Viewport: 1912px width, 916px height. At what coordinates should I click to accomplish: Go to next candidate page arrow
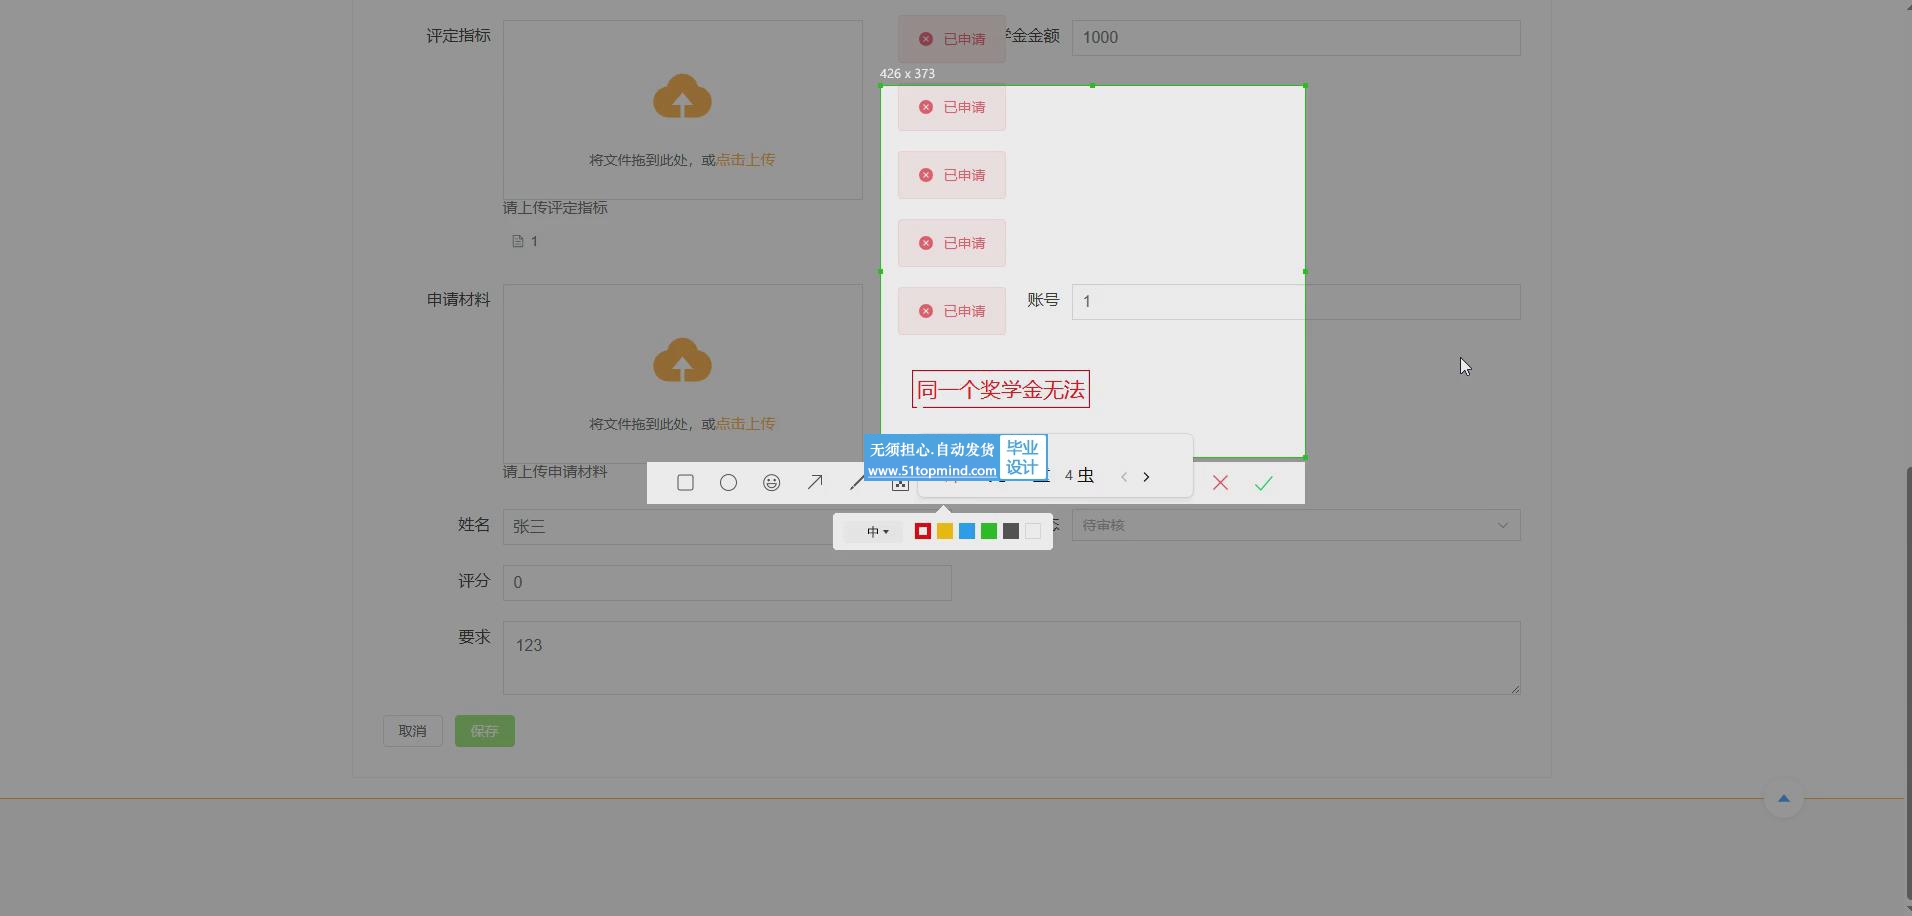point(1146,477)
